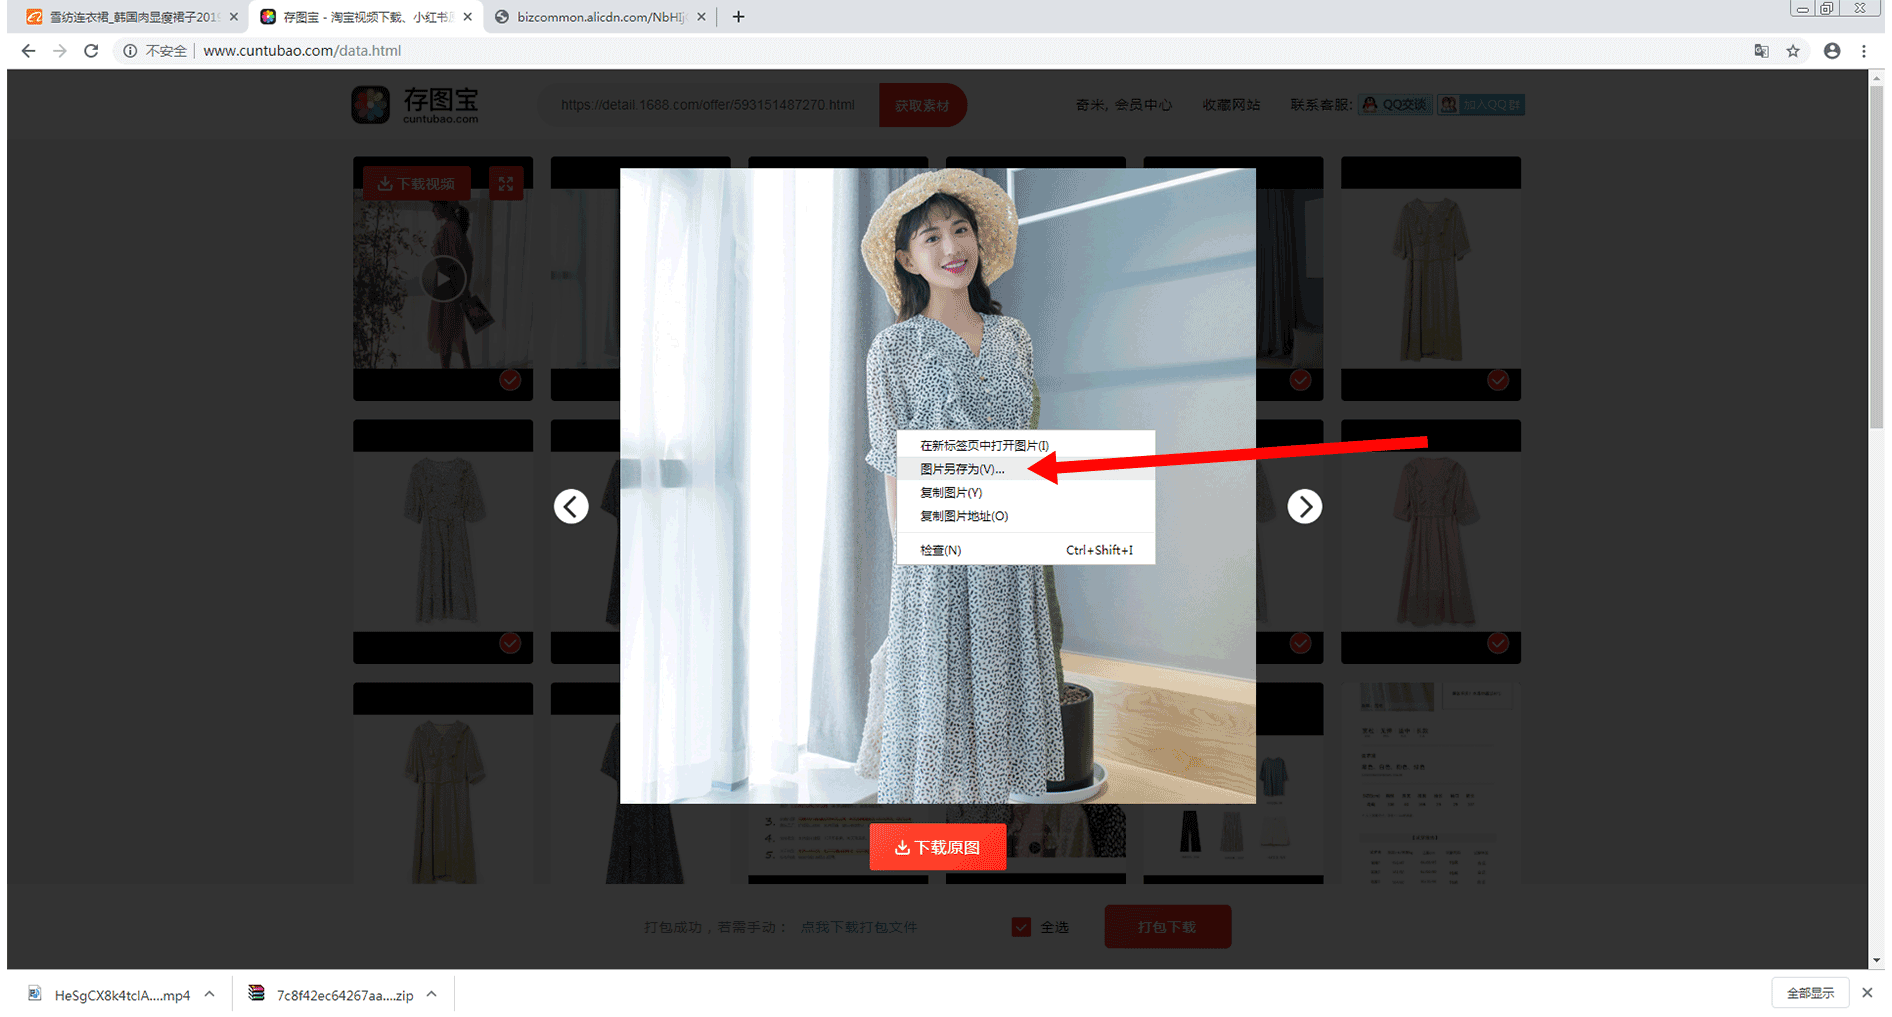
Task: Toggle the check mark on the top-right dress thumbnail
Action: click(1497, 380)
